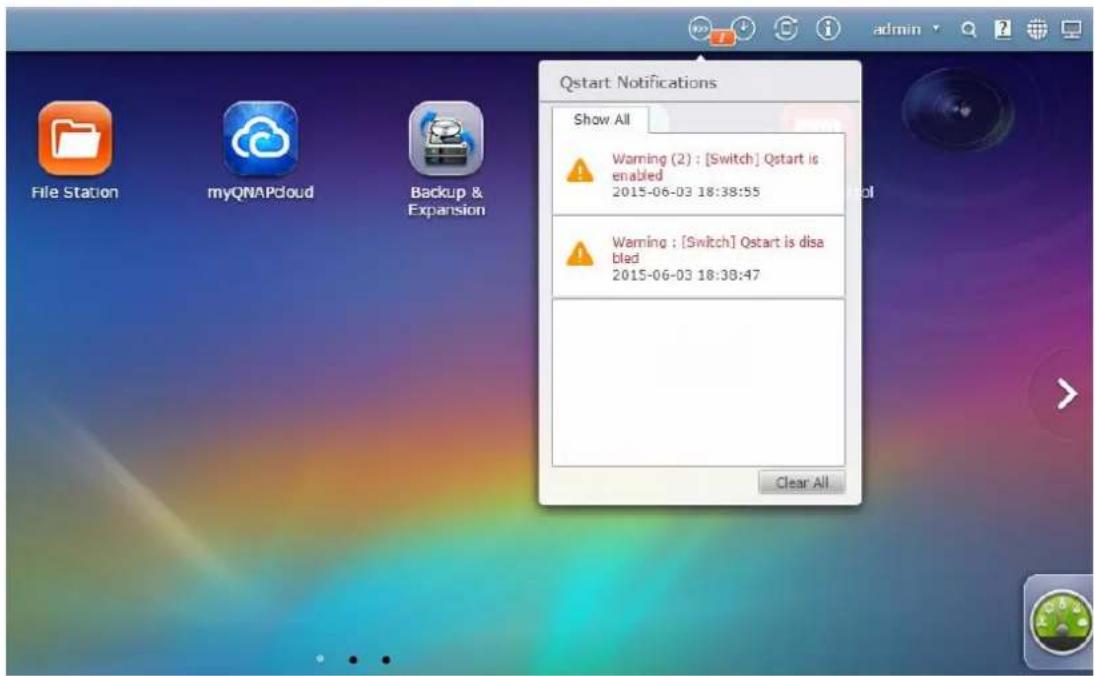Click warning triangle beside Qstart disabled message
Screen dimensions: 1095x676
pyautogui.click(x=580, y=254)
